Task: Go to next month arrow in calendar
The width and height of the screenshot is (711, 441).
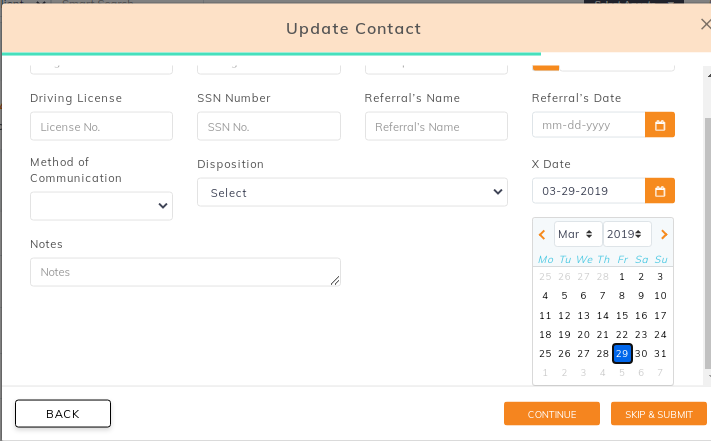Action: (664, 234)
